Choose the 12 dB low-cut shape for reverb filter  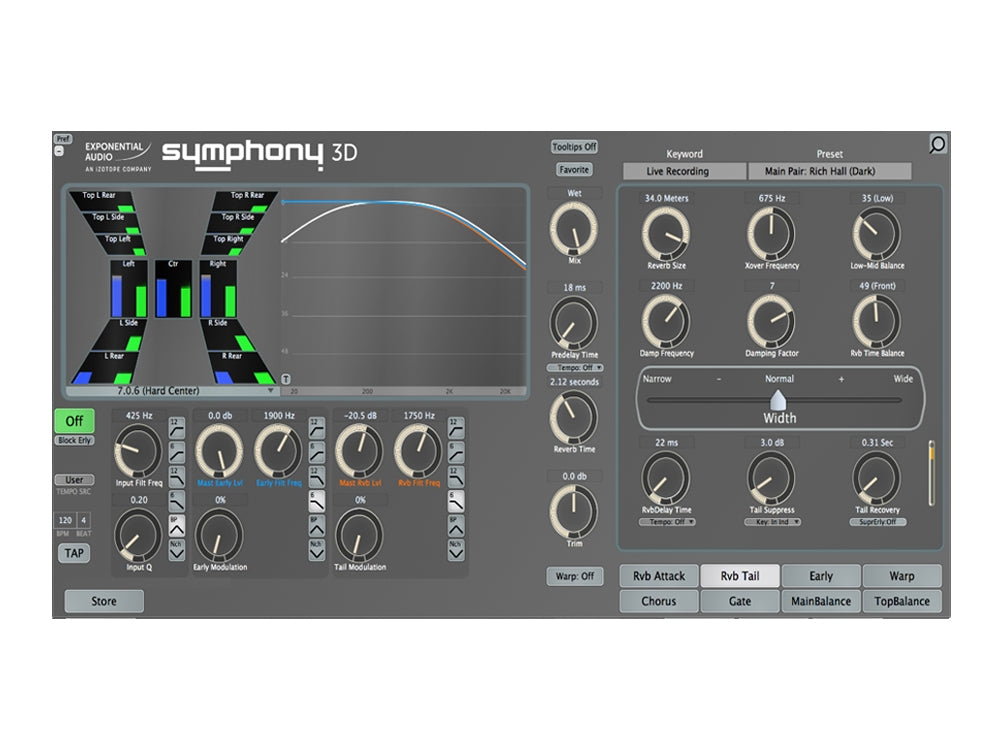pyautogui.click(x=456, y=425)
